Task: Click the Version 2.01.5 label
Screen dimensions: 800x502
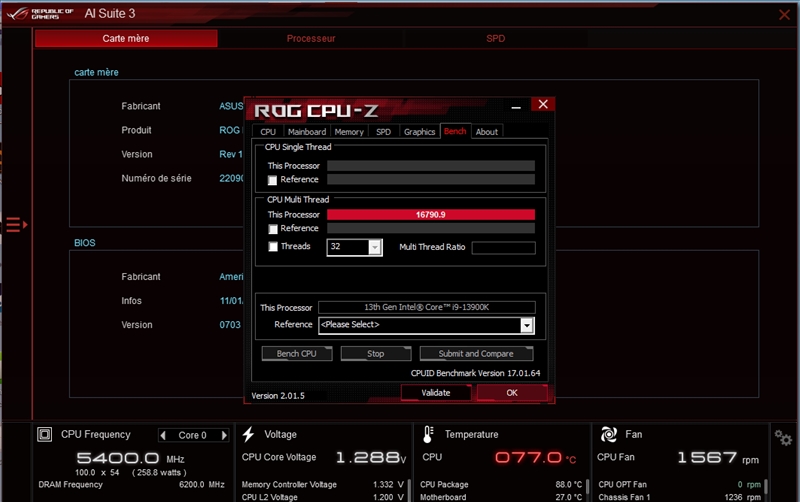Action: click(x=278, y=396)
